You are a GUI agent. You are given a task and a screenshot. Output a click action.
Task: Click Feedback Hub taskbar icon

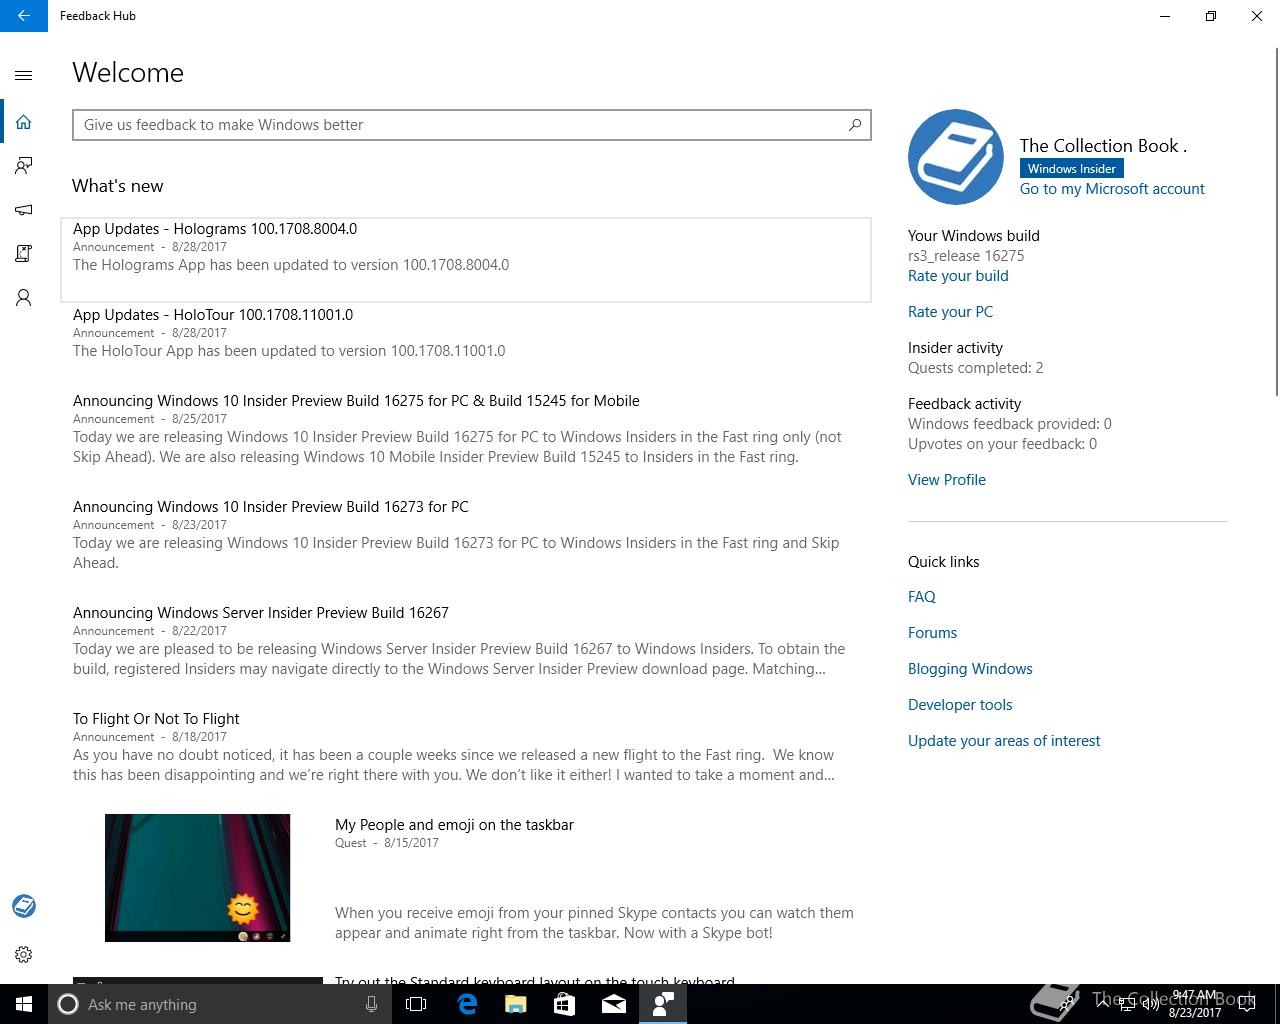[663, 1004]
